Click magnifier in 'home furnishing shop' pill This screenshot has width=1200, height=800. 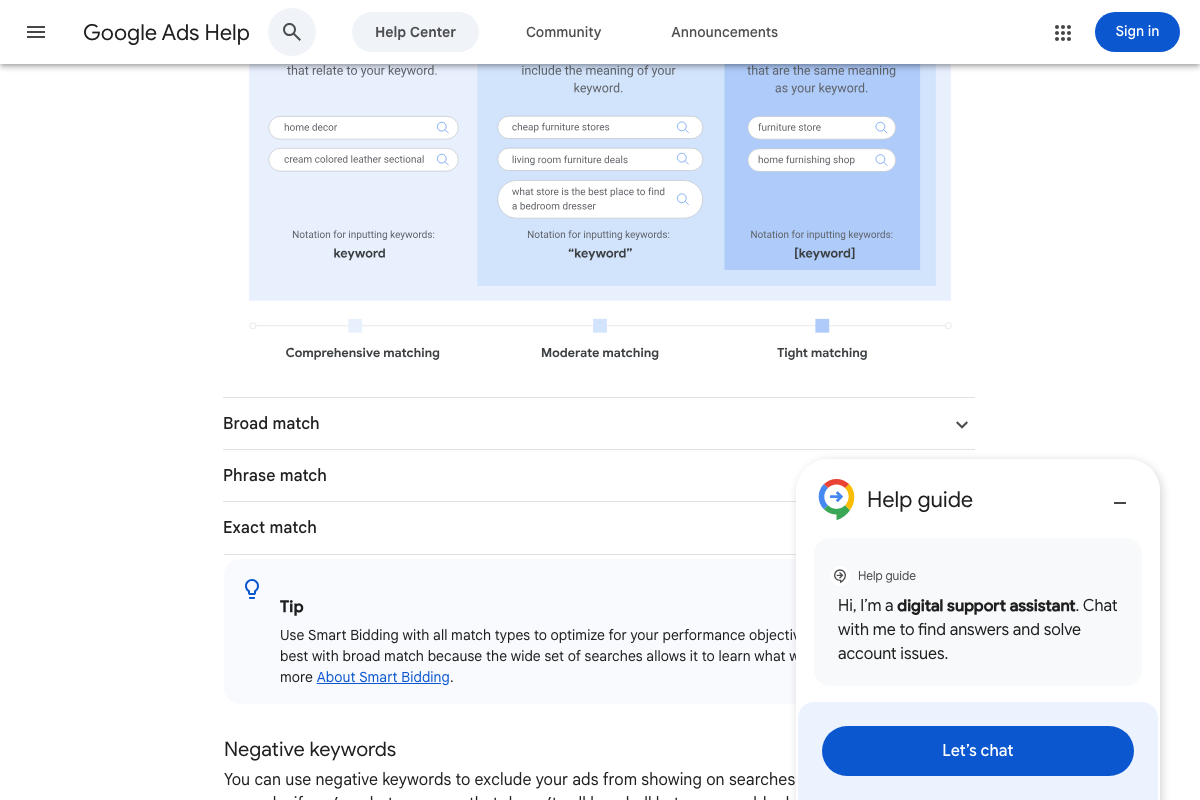tap(881, 159)
